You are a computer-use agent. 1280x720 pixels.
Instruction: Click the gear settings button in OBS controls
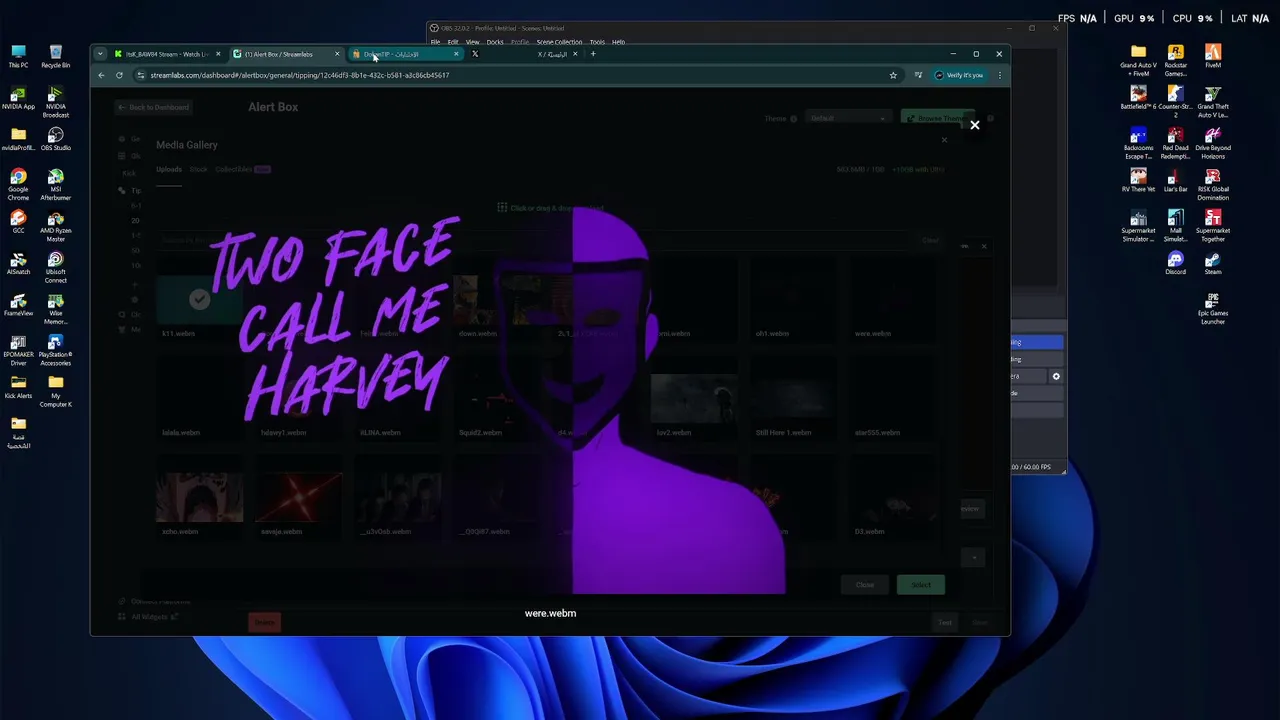click(1056, 376)
